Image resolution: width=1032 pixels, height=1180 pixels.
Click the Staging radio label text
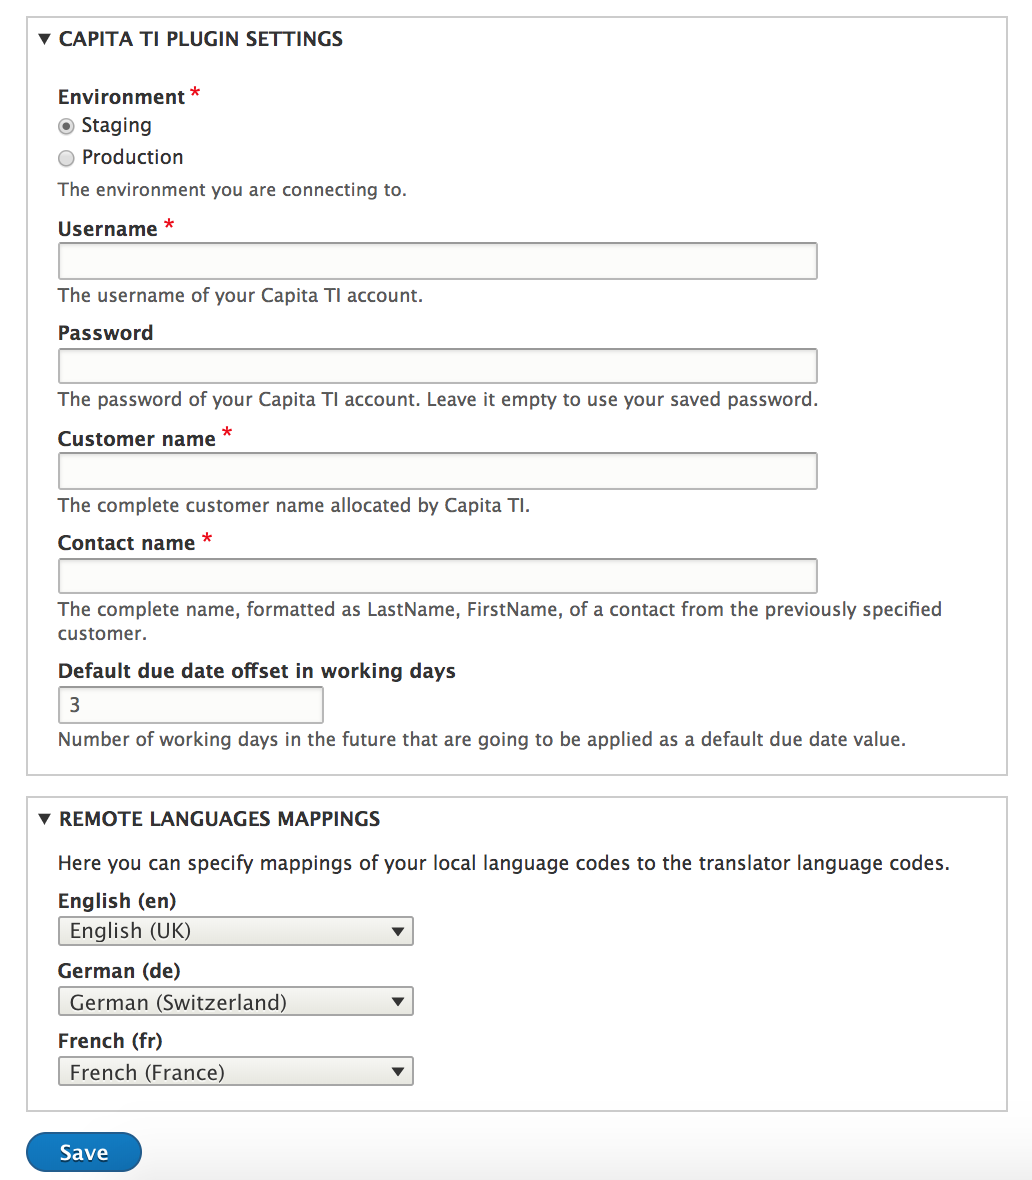tap(117, 125)
